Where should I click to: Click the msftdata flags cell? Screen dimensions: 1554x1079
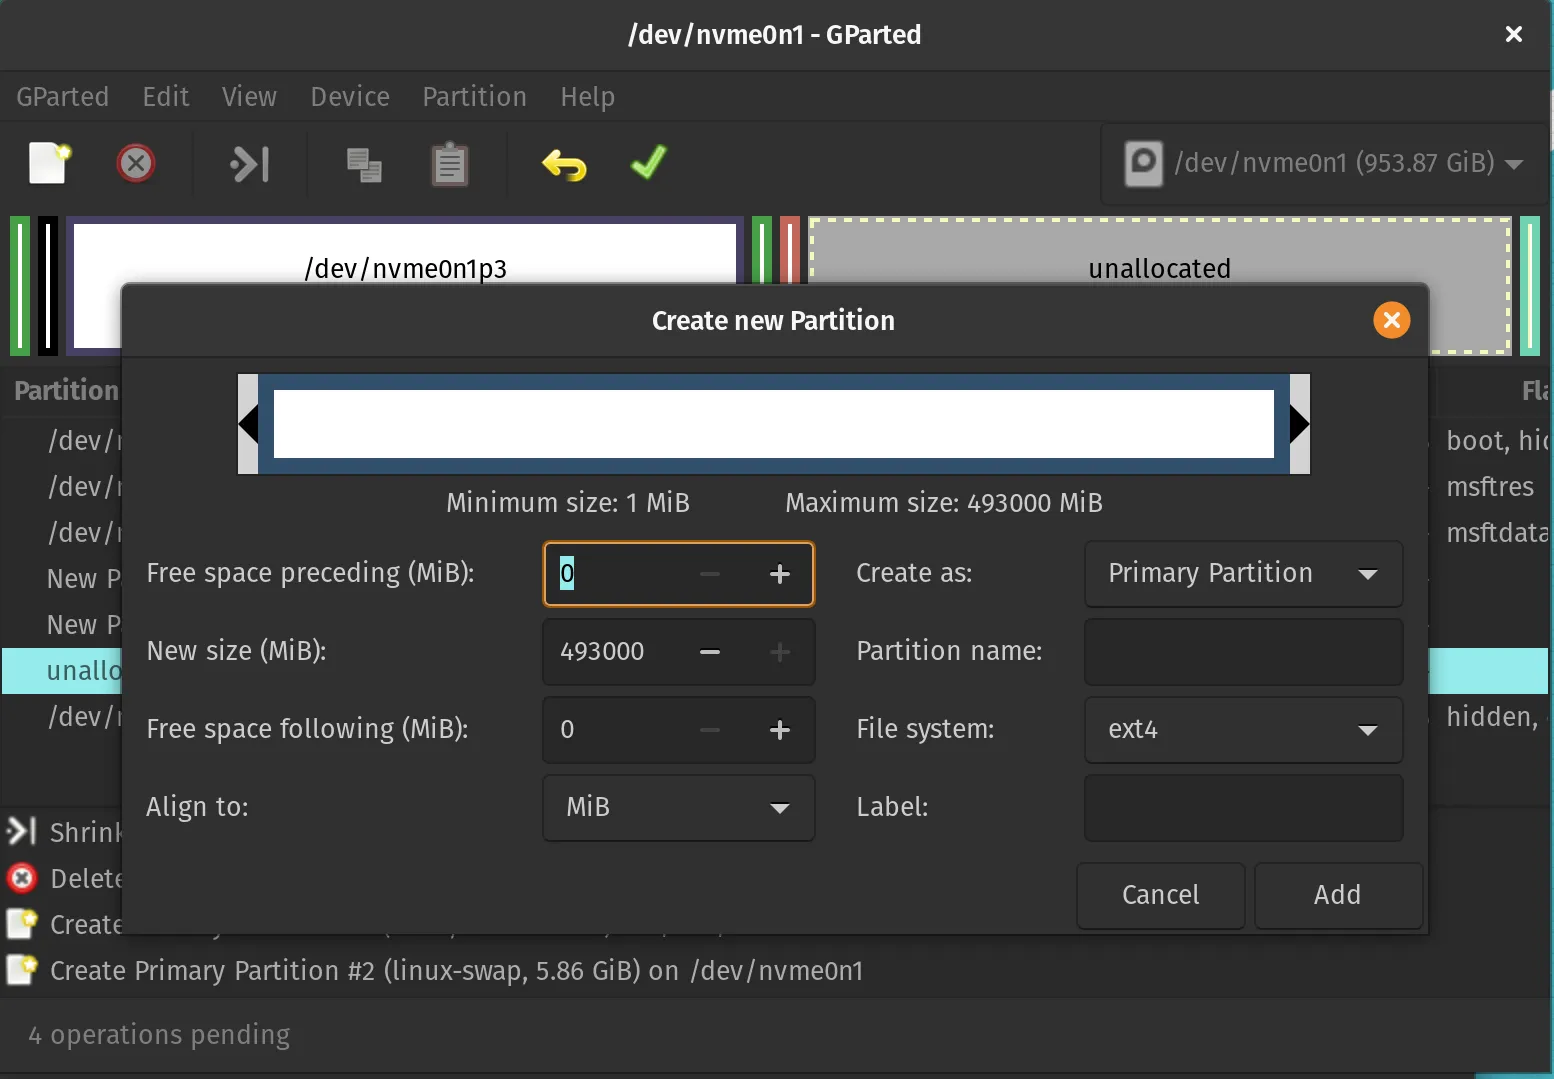(1496, 533)
